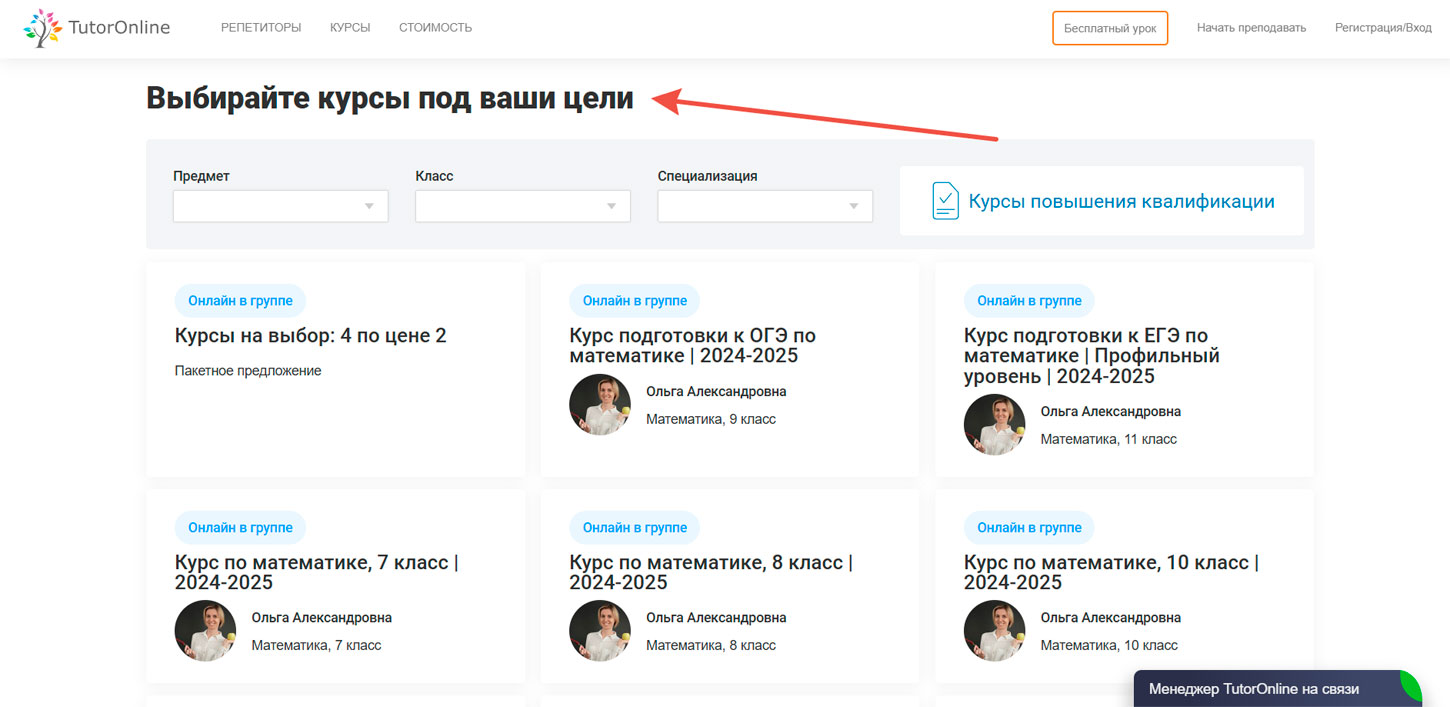Open the ОГЭ по математике course title
This screenshot has width=1450, height=707.
click(693, 345)
